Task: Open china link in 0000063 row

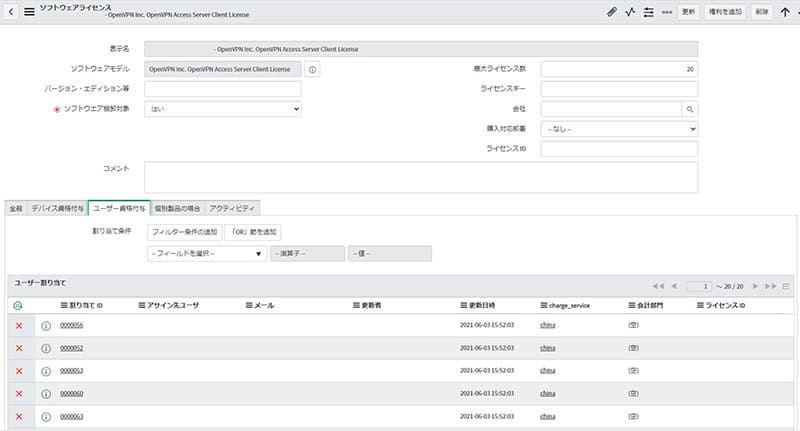Action: (547, 417)
